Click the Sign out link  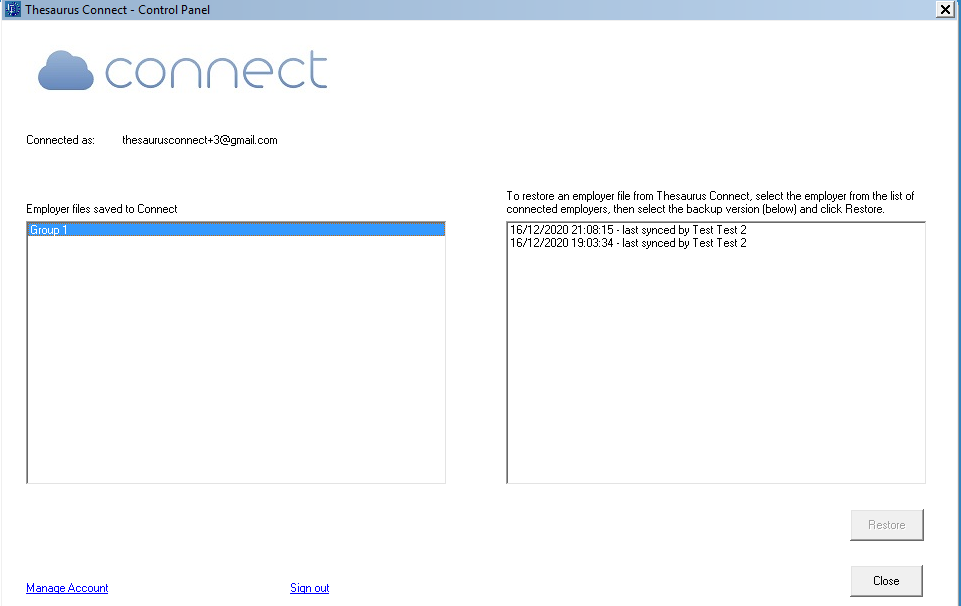coord(310,588)
